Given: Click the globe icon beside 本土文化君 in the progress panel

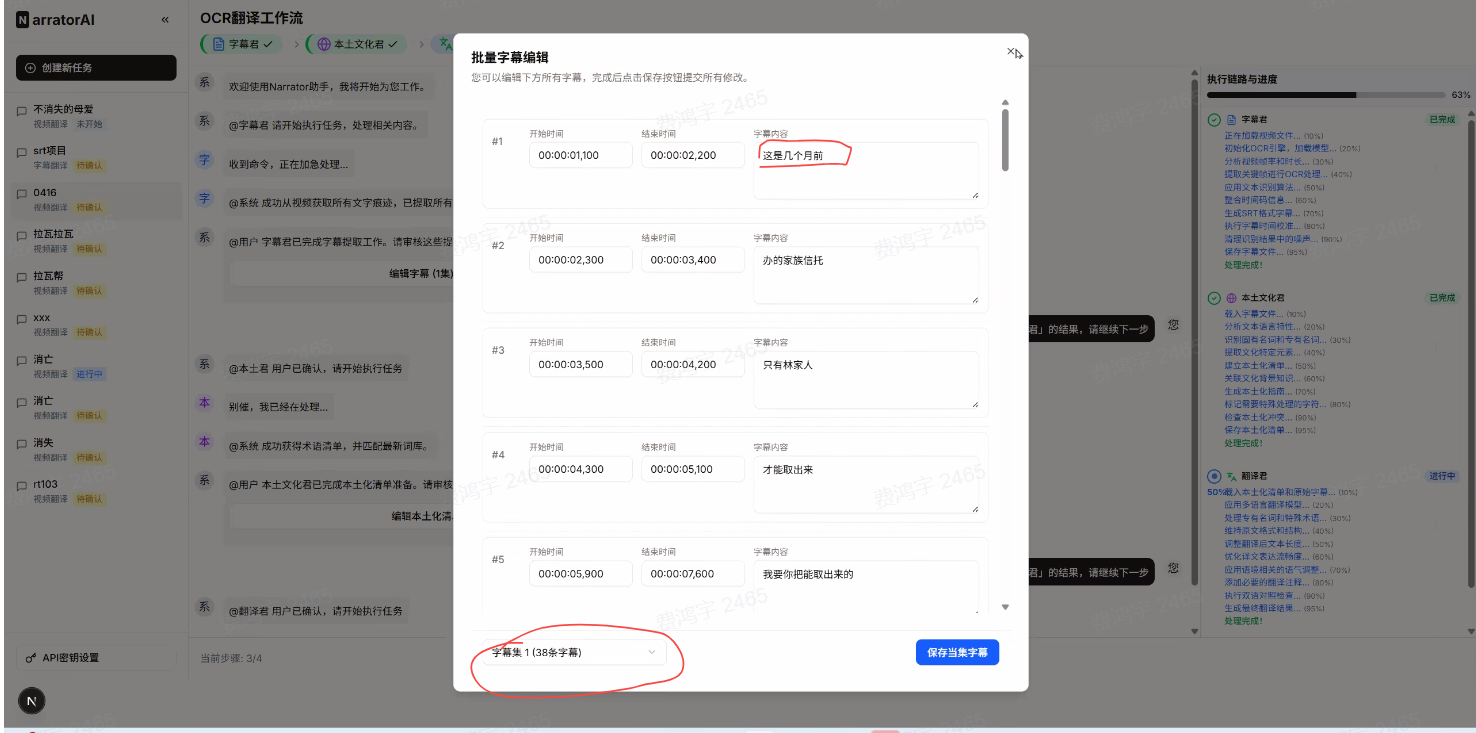Looking at the screenshot, I should [x=1231, y=298].
